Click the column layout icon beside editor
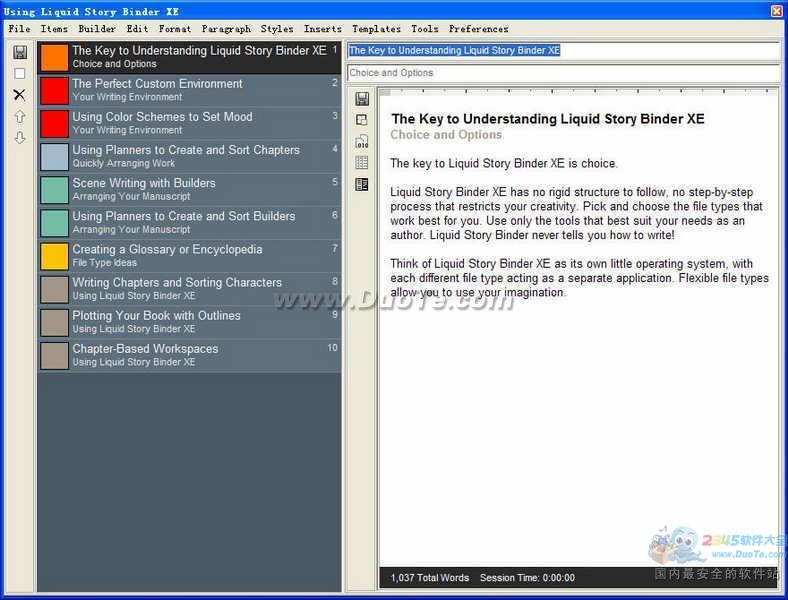 tap(362, 184)
